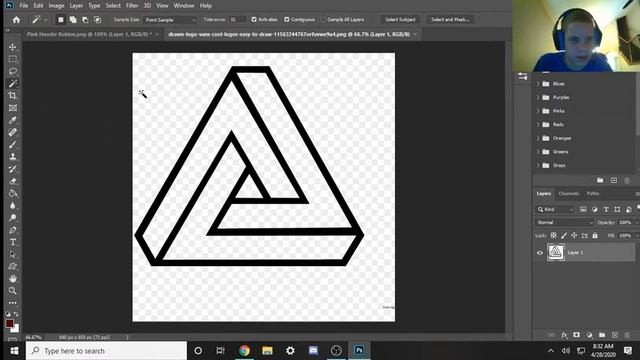Create new adjustment layer icon
The height and width of the screenshot is (360, 640).
coord(589,335)
